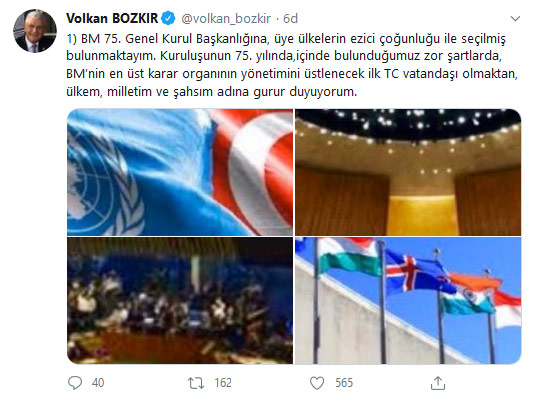This screenshot has height=400, width=535.
Task: View the UN and Turkish flags photo
Action: (x=180, y=172)
